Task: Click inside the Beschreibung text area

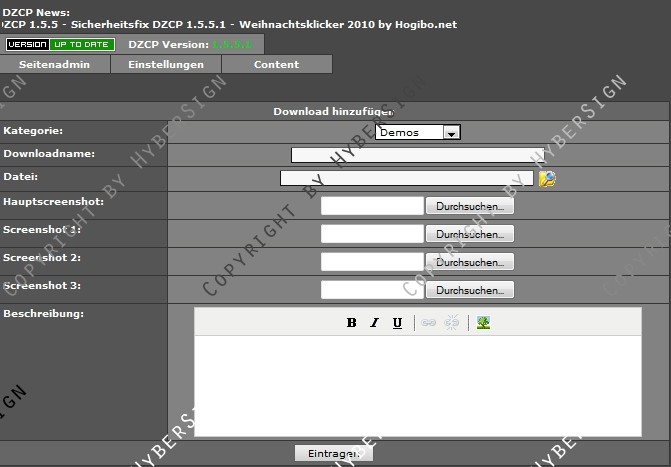Action: [417, 385]
